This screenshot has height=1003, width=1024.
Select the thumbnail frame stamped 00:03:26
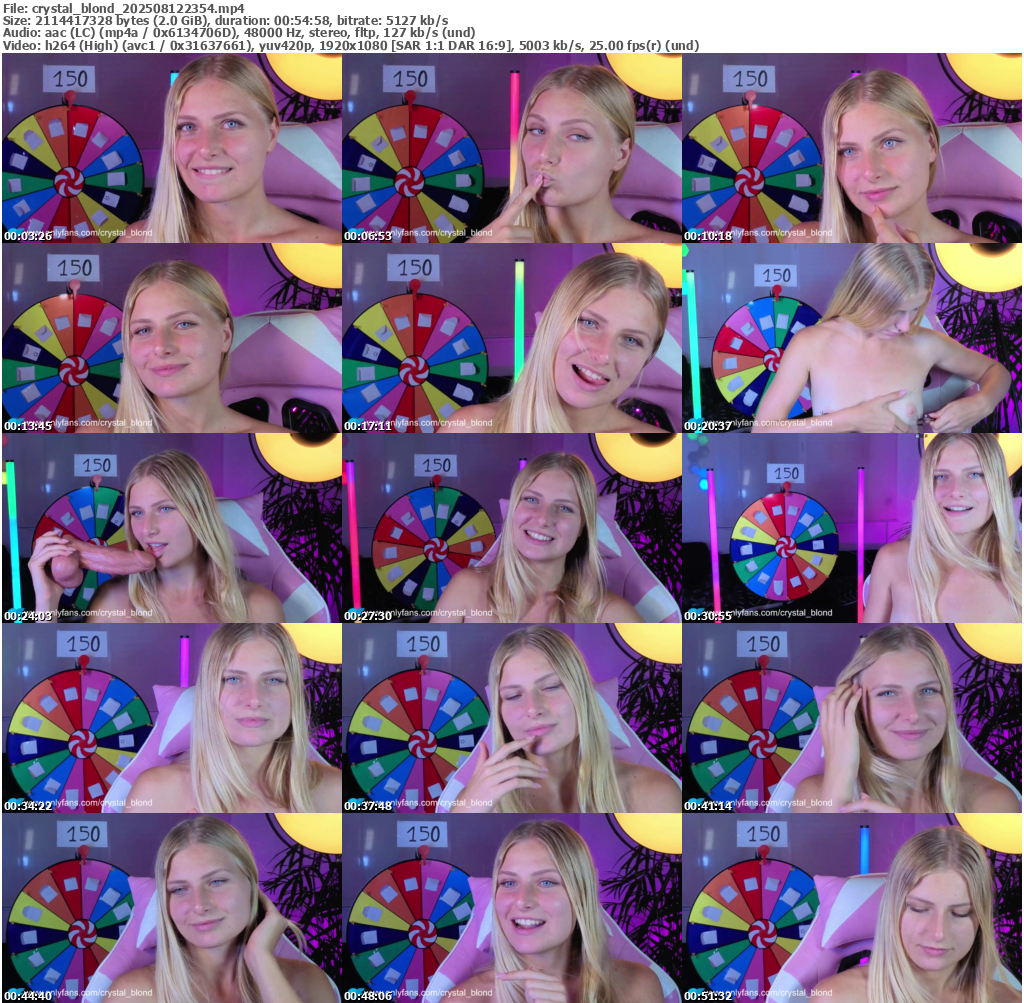click(x=172, y=148)
